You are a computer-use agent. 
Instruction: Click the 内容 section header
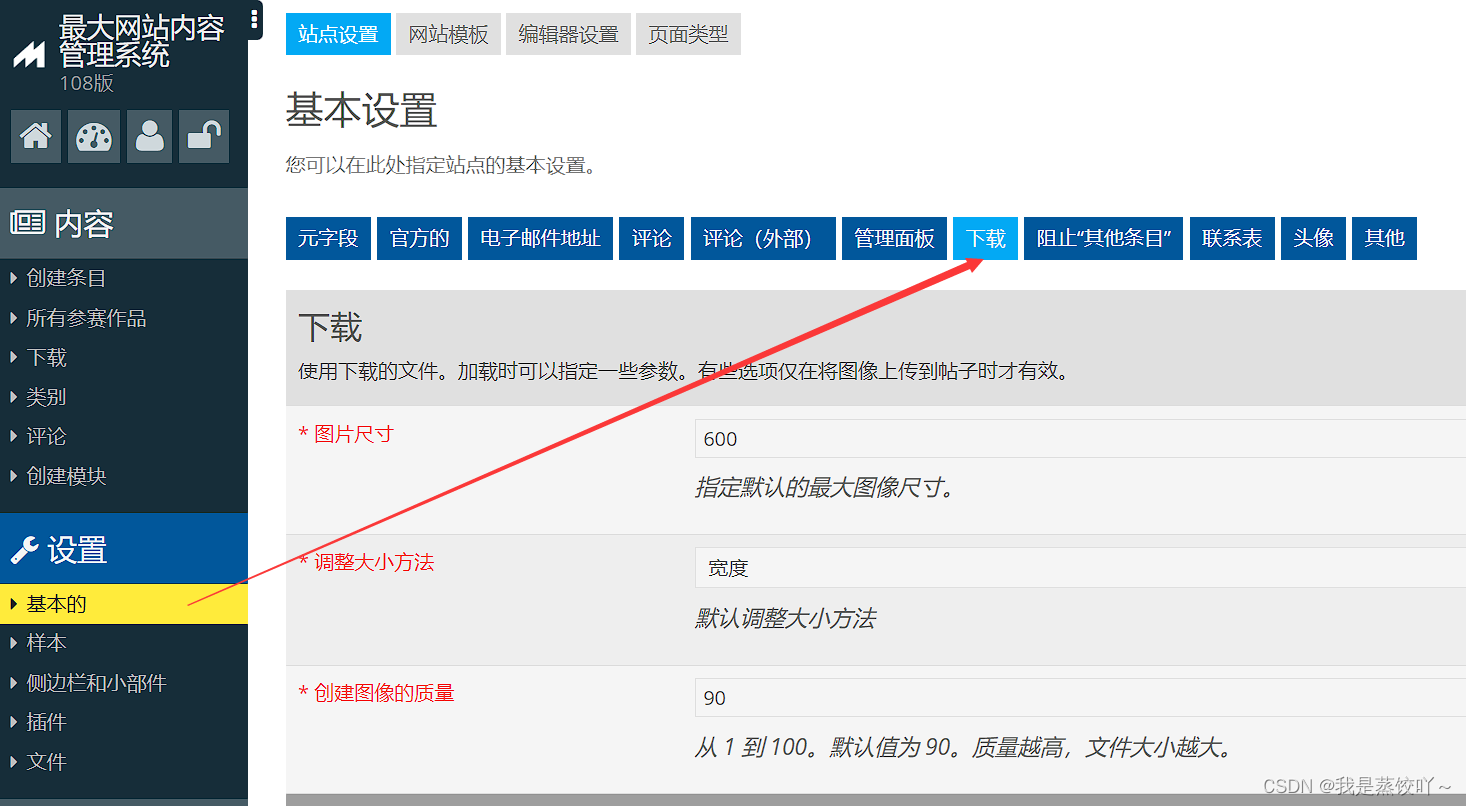124,223
